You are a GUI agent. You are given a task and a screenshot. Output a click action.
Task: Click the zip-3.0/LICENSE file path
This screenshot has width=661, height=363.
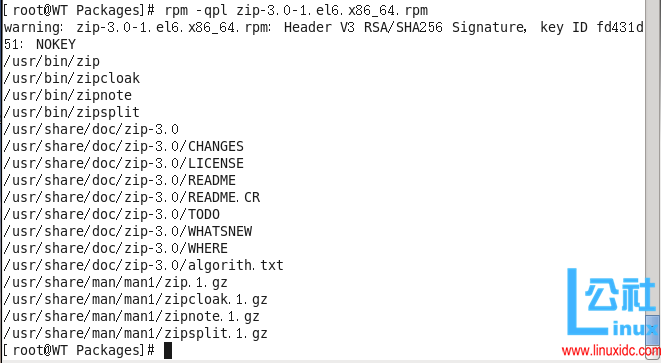point(124,163)
